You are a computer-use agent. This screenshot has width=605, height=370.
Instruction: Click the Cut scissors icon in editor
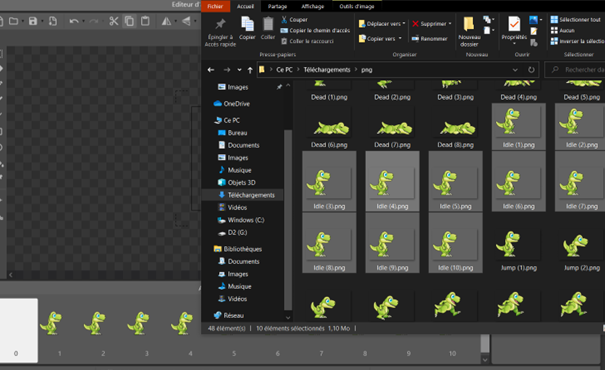113,21
